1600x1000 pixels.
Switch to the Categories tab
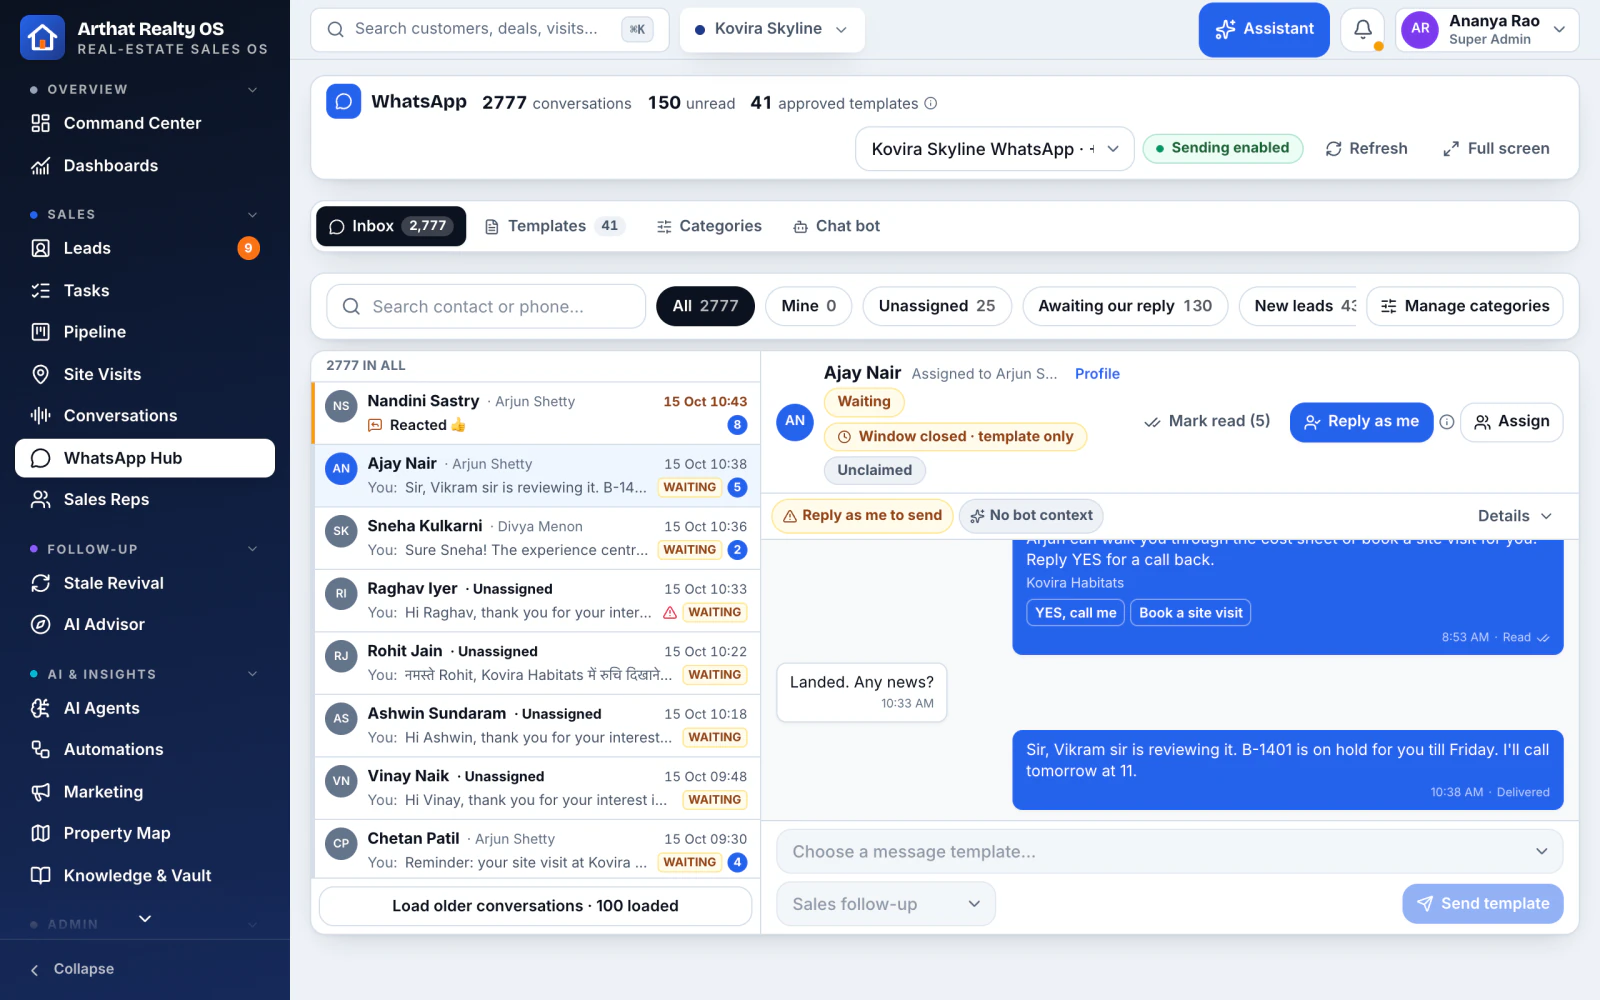click(709, 226)
